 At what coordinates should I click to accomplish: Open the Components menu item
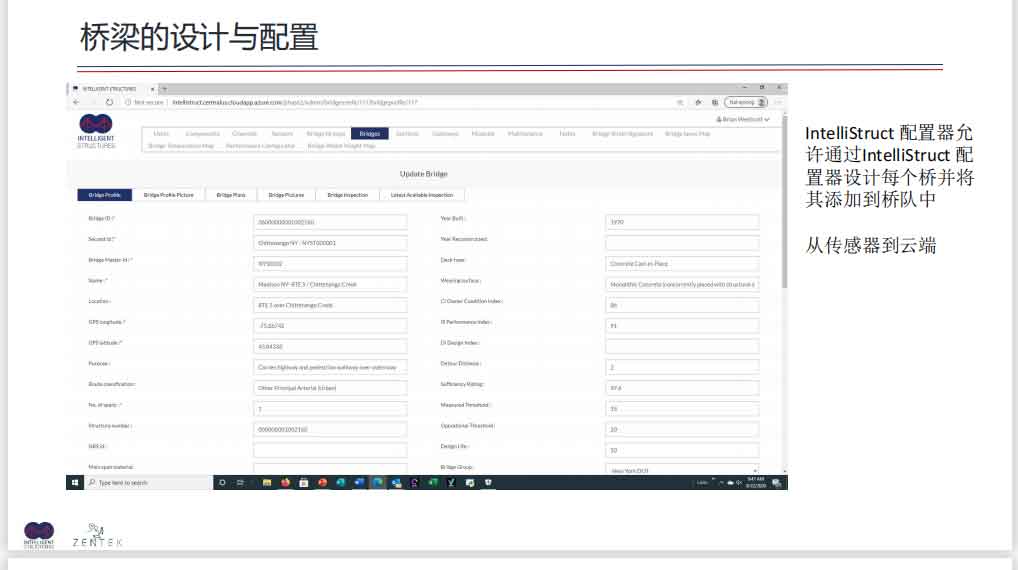click(x=203, y=133)
